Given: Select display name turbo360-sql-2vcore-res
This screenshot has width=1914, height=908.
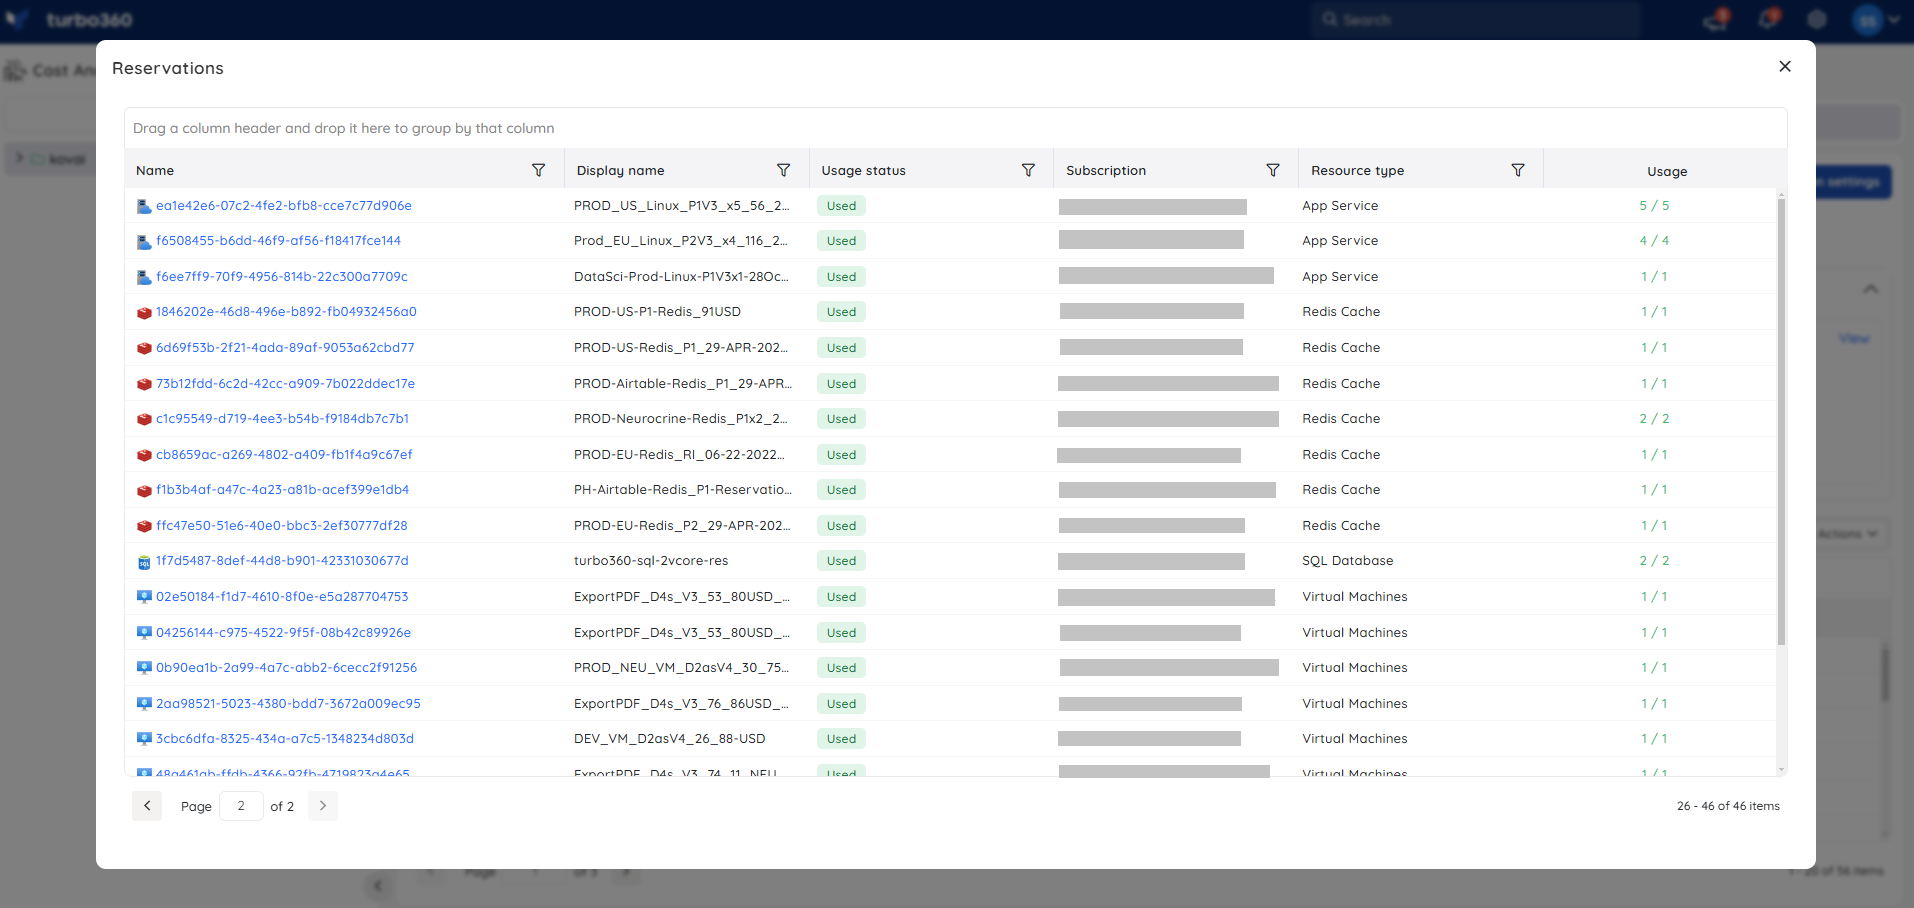Looking at the screenshot, I should (651, 561).
